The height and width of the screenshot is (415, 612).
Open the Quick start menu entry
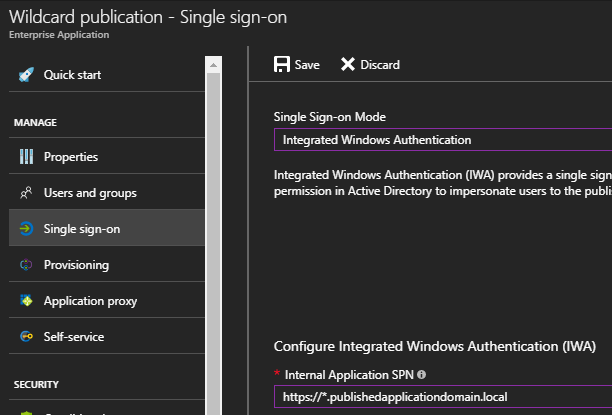72,75
